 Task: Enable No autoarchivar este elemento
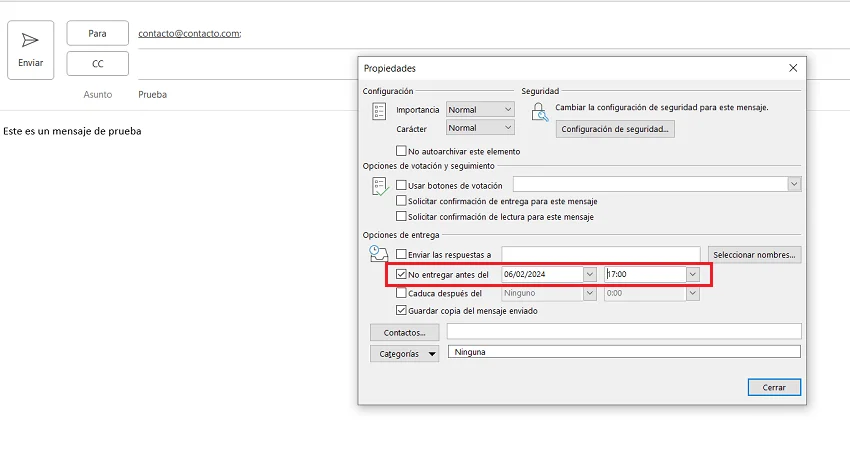pos(401,151)
